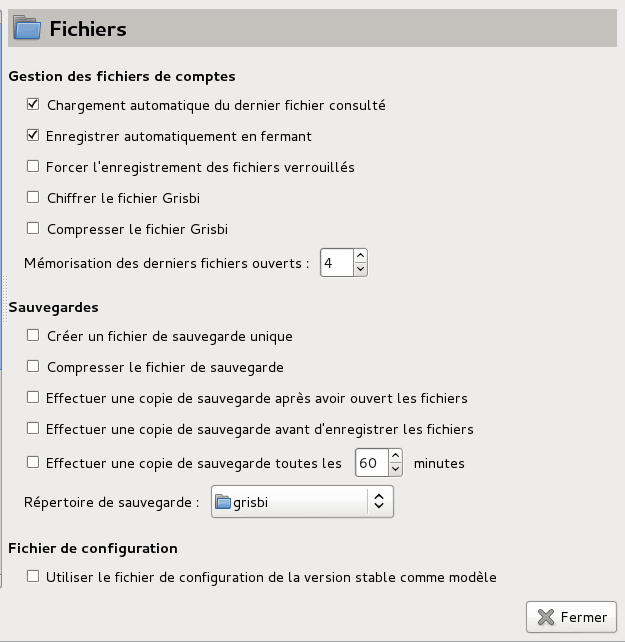Open the Répertoire de sauvegarde dropdown
Screen dimensions: 625x642
pyautogui.click(x=302, y=502)
